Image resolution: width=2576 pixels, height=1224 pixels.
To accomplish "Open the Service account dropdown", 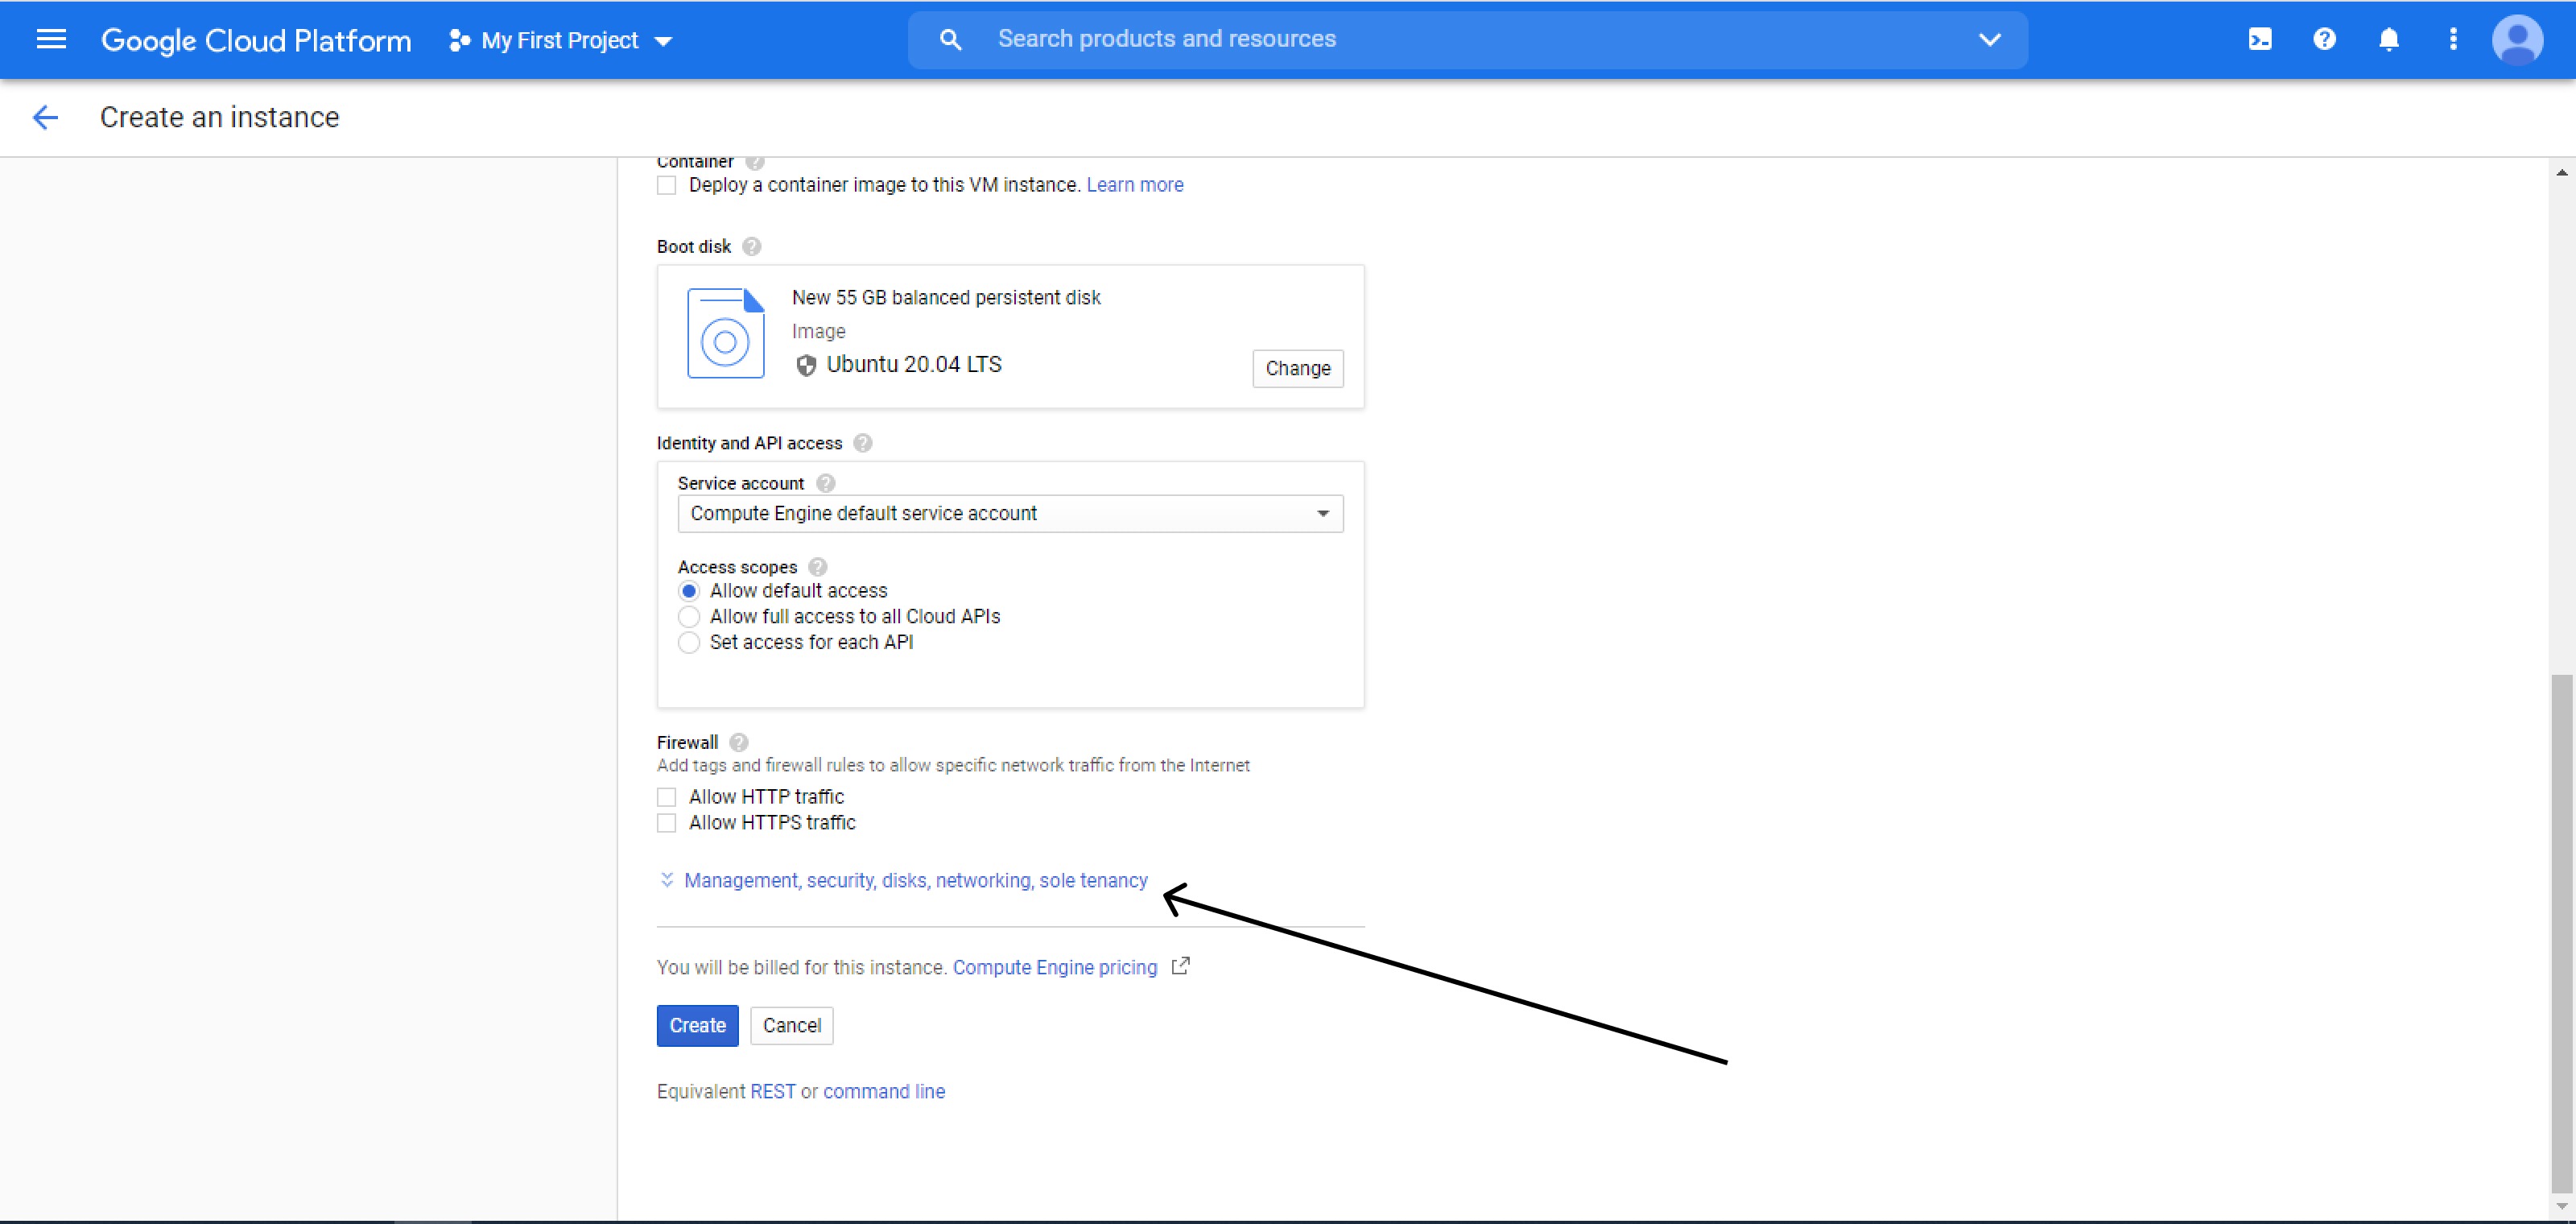I will pyautogui.click(x=1010, y=514).
